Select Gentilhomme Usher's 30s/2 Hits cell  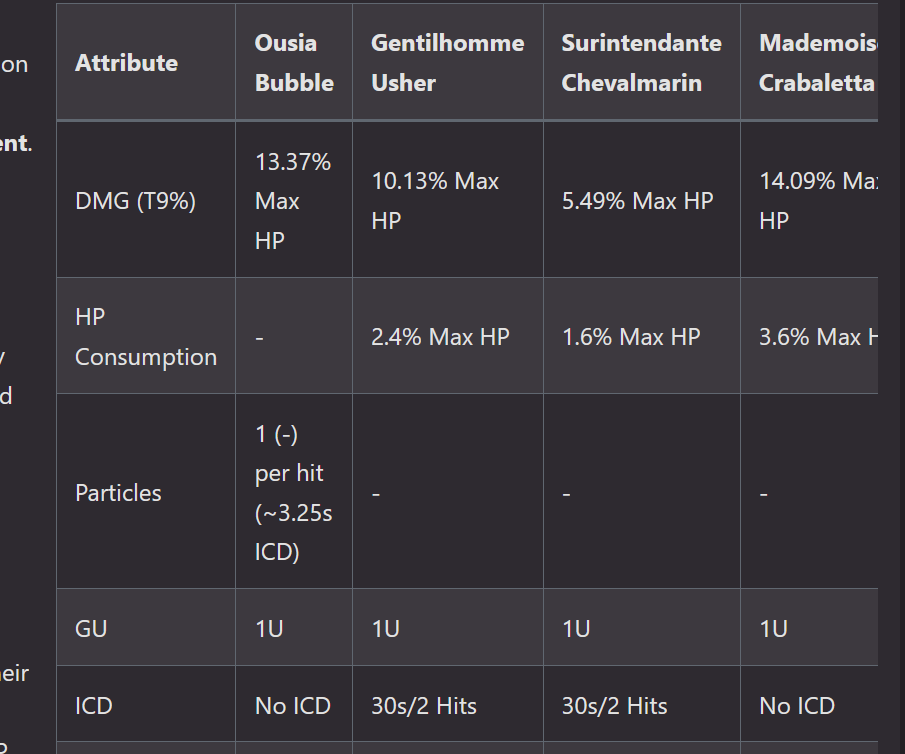coord(424,706)
